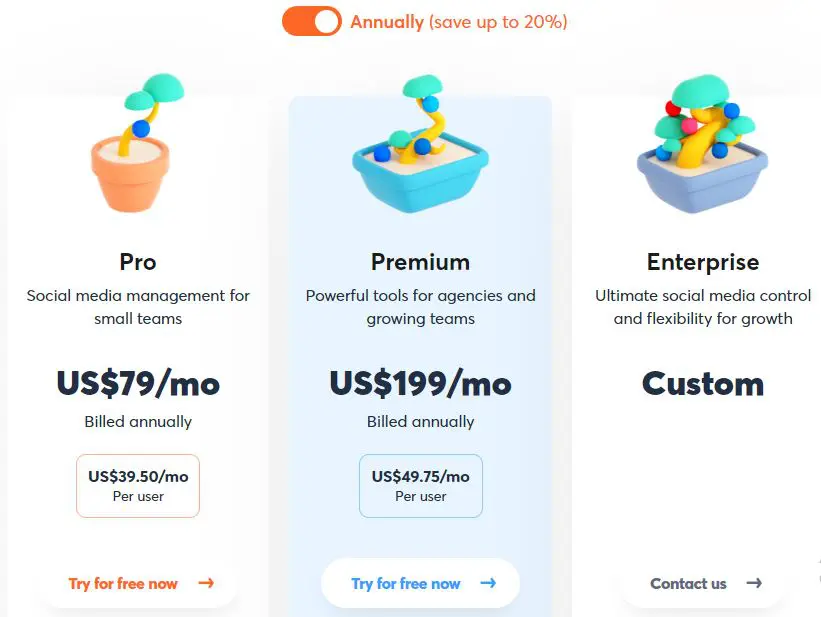Click the arrow icon in Premium's Try for free button
Viewport: 821px width, 617px height.
(487, 584)
